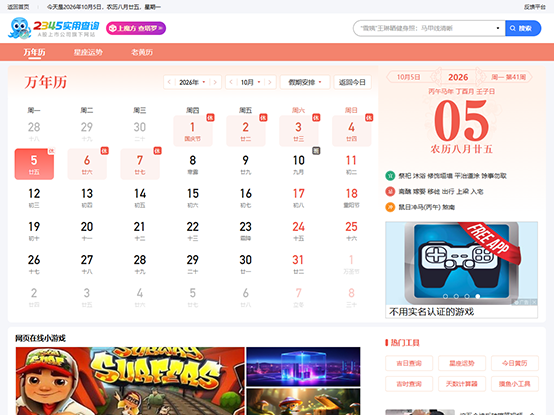The width and height of the screenshot is (554, 415).
Task: Select October 2 date cell
Action: tap(246, 131)
